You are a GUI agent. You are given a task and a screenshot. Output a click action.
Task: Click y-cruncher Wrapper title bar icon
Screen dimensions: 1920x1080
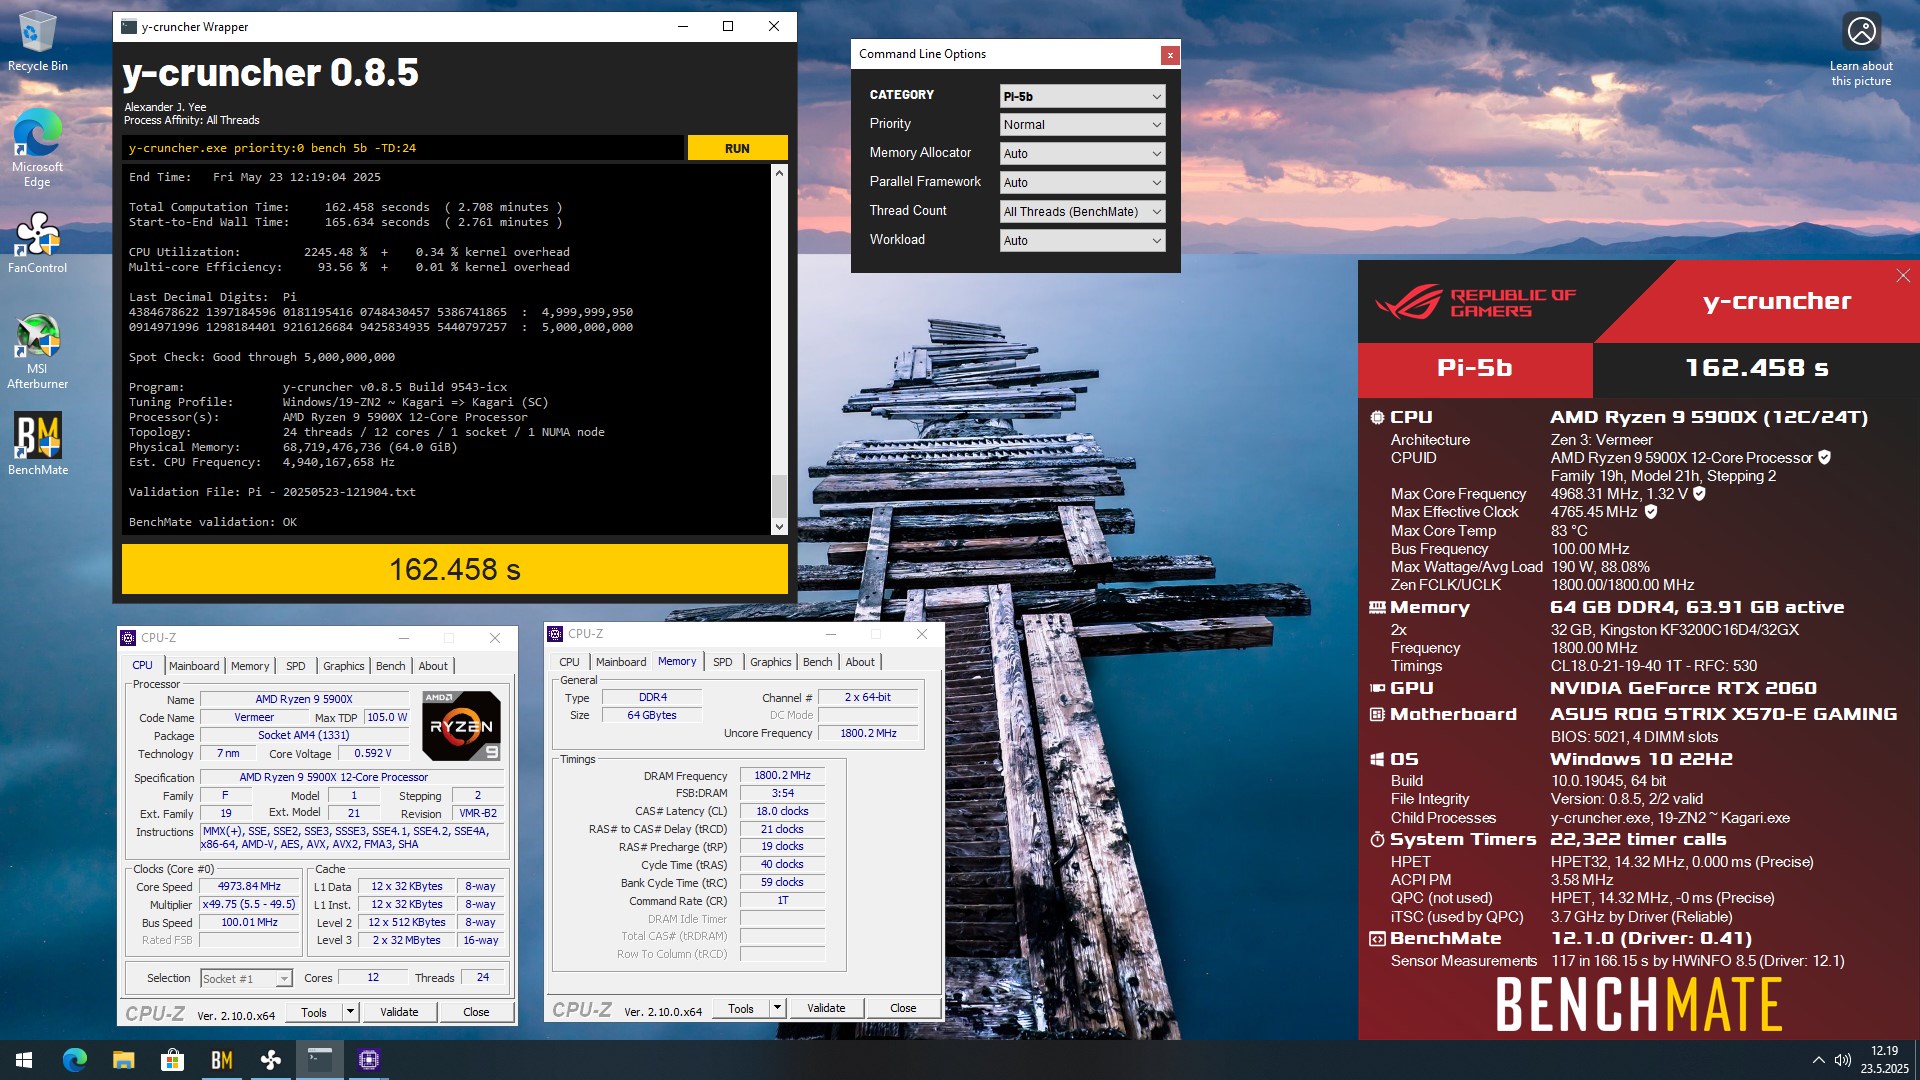(x=129, y=27)
